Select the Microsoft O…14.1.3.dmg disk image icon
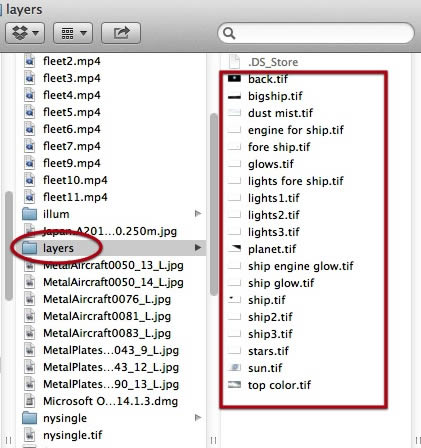Screen dimensions: 421x448 tap(30, 401)
